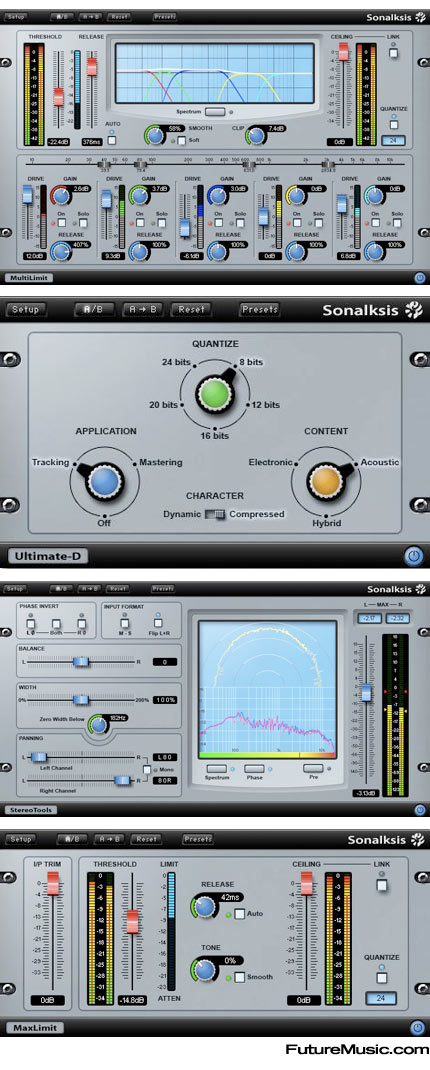
Task: Click the blue band Gain knob showing 3.0dB
Action: pyautogui.click(x=218, y=197)
